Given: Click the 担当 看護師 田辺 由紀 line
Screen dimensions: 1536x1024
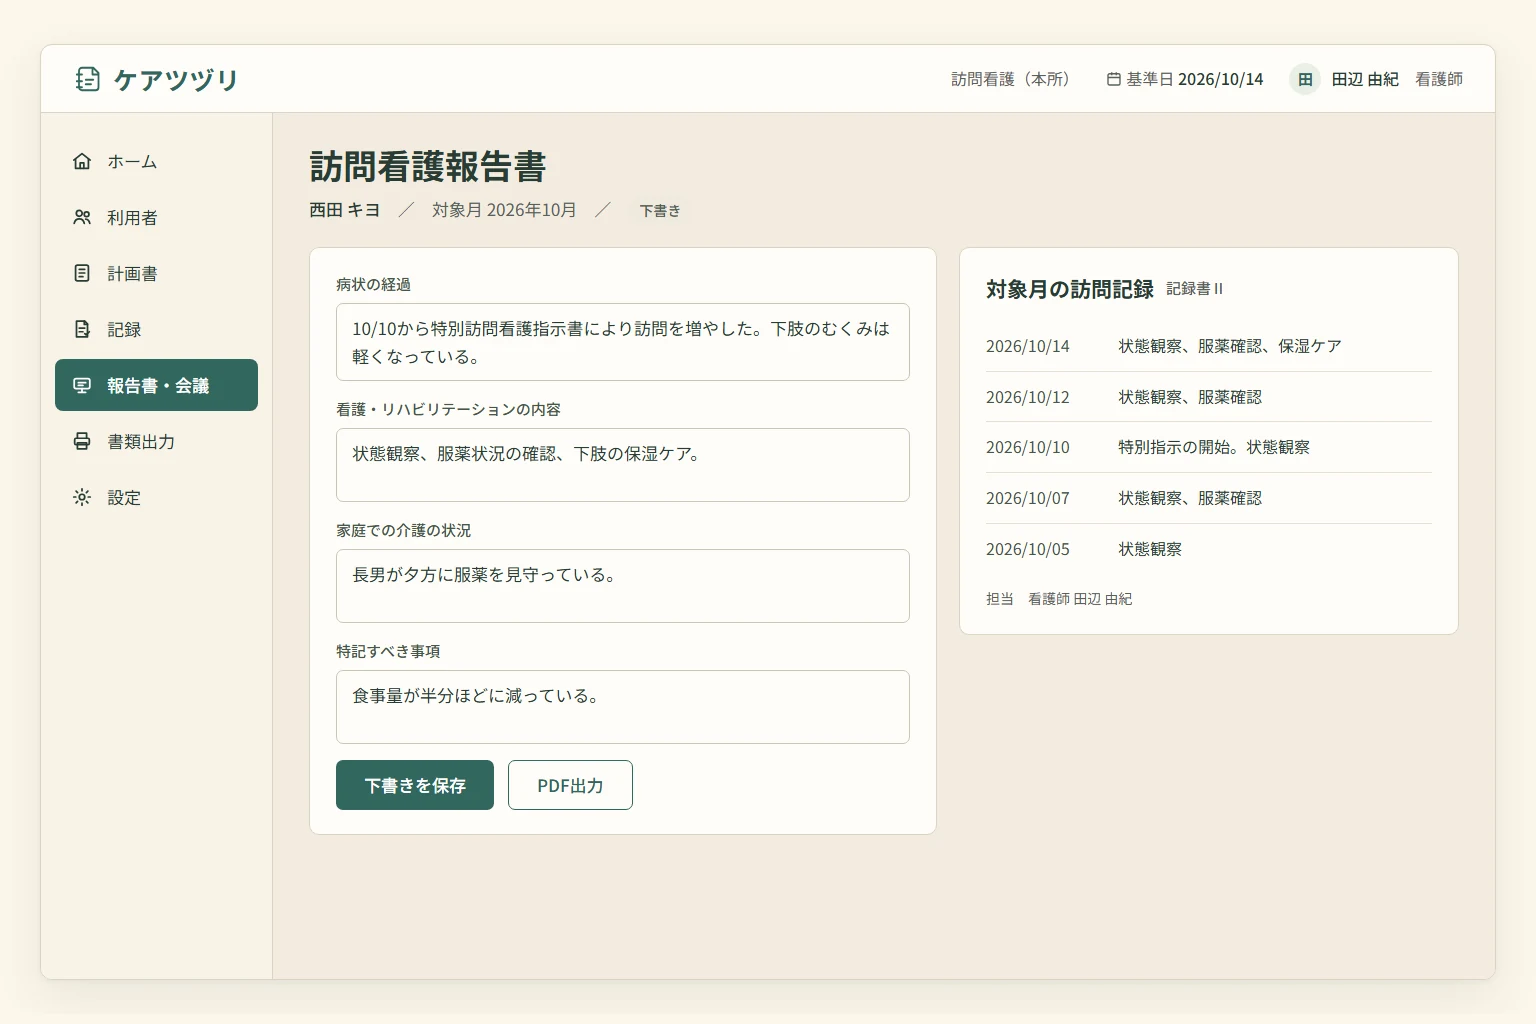Looking at the screenshot, I should [x=1059, y=599].
